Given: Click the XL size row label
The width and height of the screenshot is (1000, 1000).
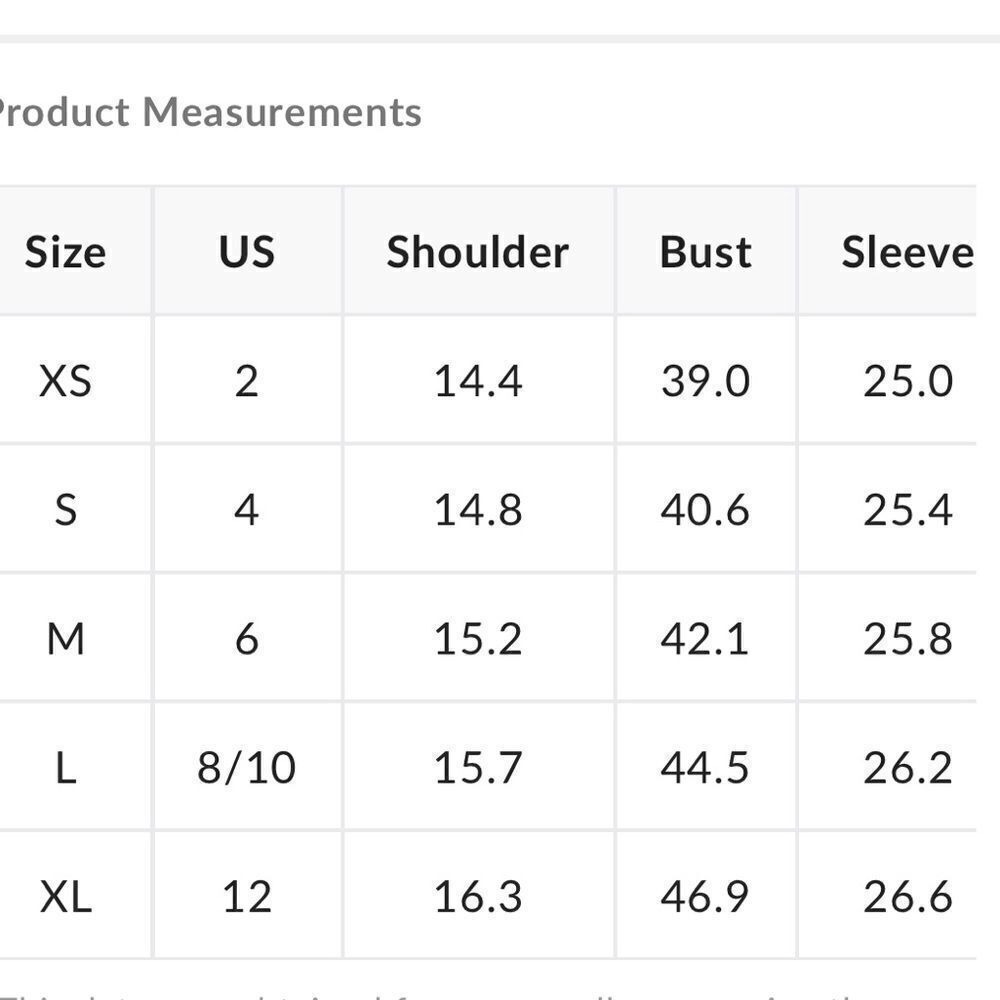Looking at the screenshot, I should tap(66, 897).
